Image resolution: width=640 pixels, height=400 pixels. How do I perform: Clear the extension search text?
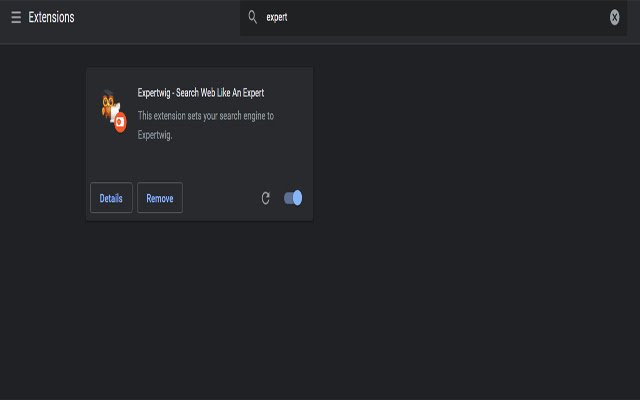pos(614,17)
